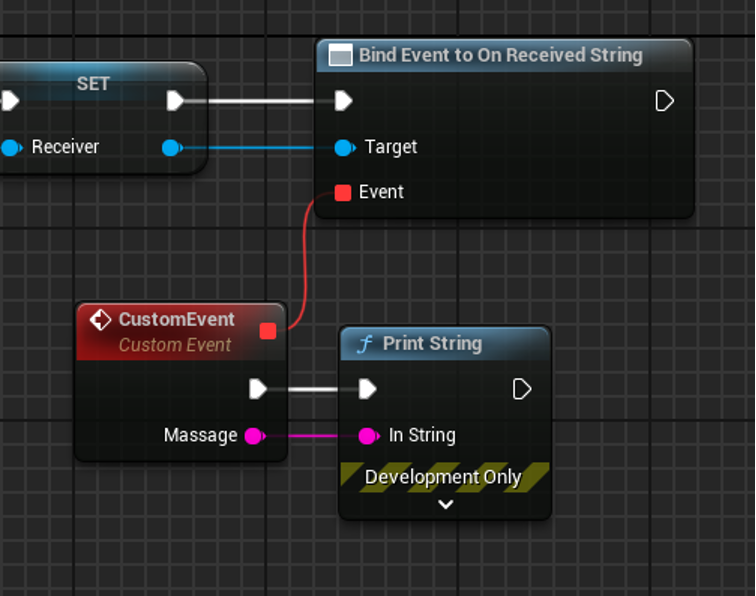The height and width of the screenshot is (596, 756).
Task: Click the Print String function icon
Action: (x=365, y=344)
